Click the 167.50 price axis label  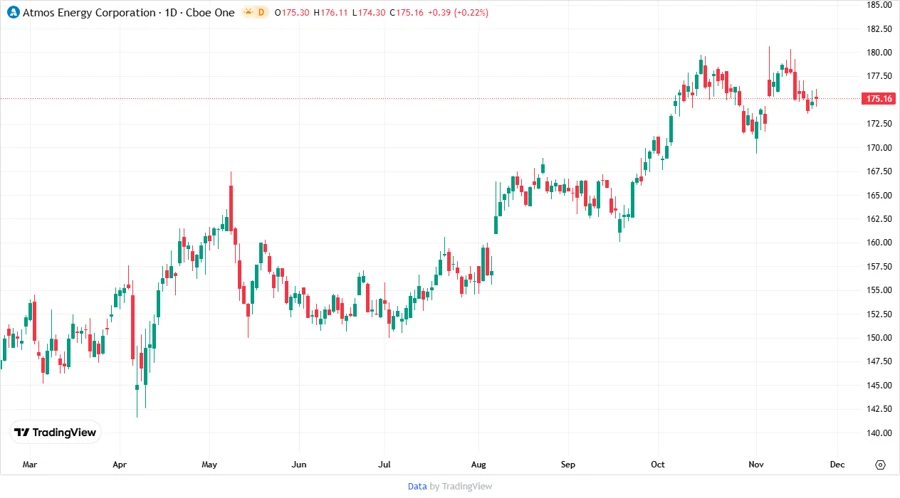click(x=879, y=171)
